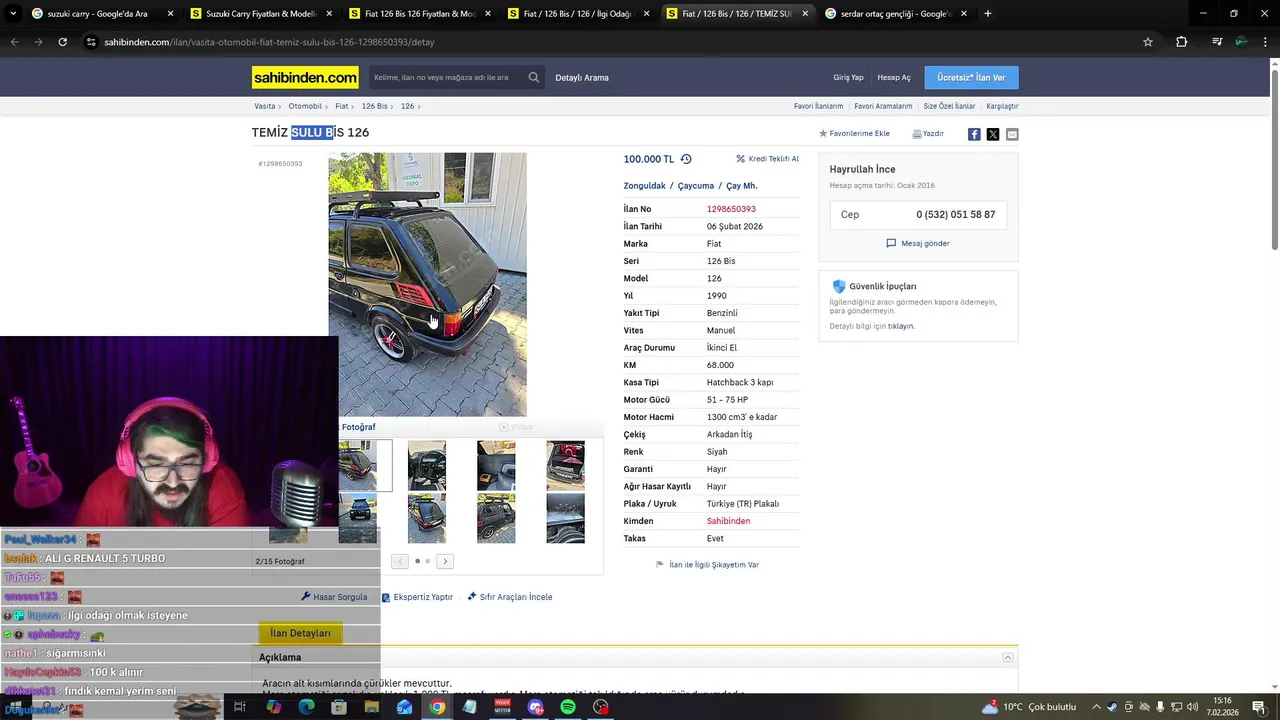Click the browser address bar URL
The image size is (1280, 720).
pyautogui.click(x=269, y=42)
